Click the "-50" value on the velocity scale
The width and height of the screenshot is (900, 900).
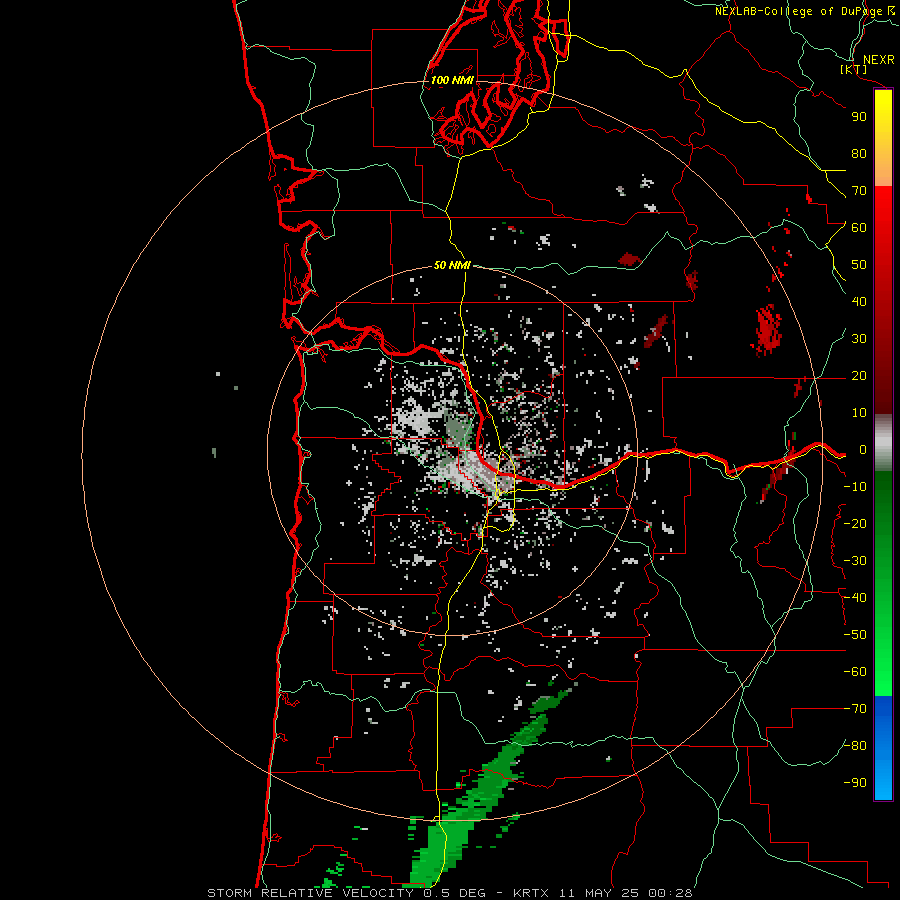click(855, 635)
